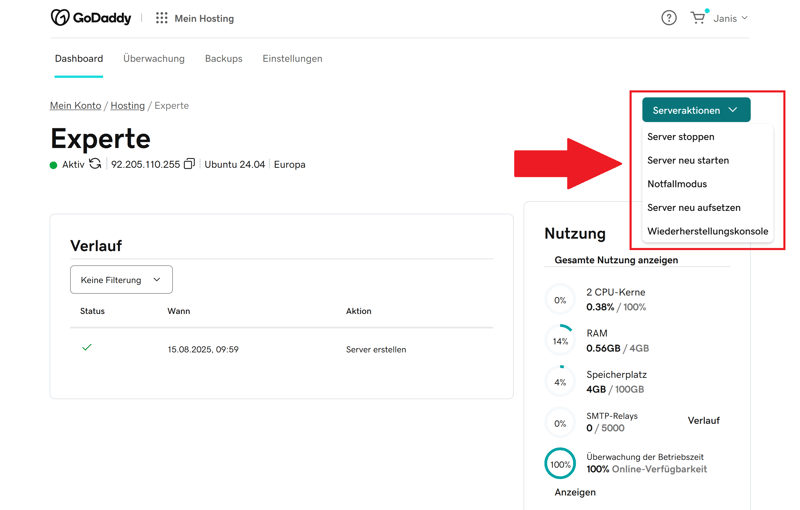
Task: Open the help question mark icon
Action: point(669,18)
